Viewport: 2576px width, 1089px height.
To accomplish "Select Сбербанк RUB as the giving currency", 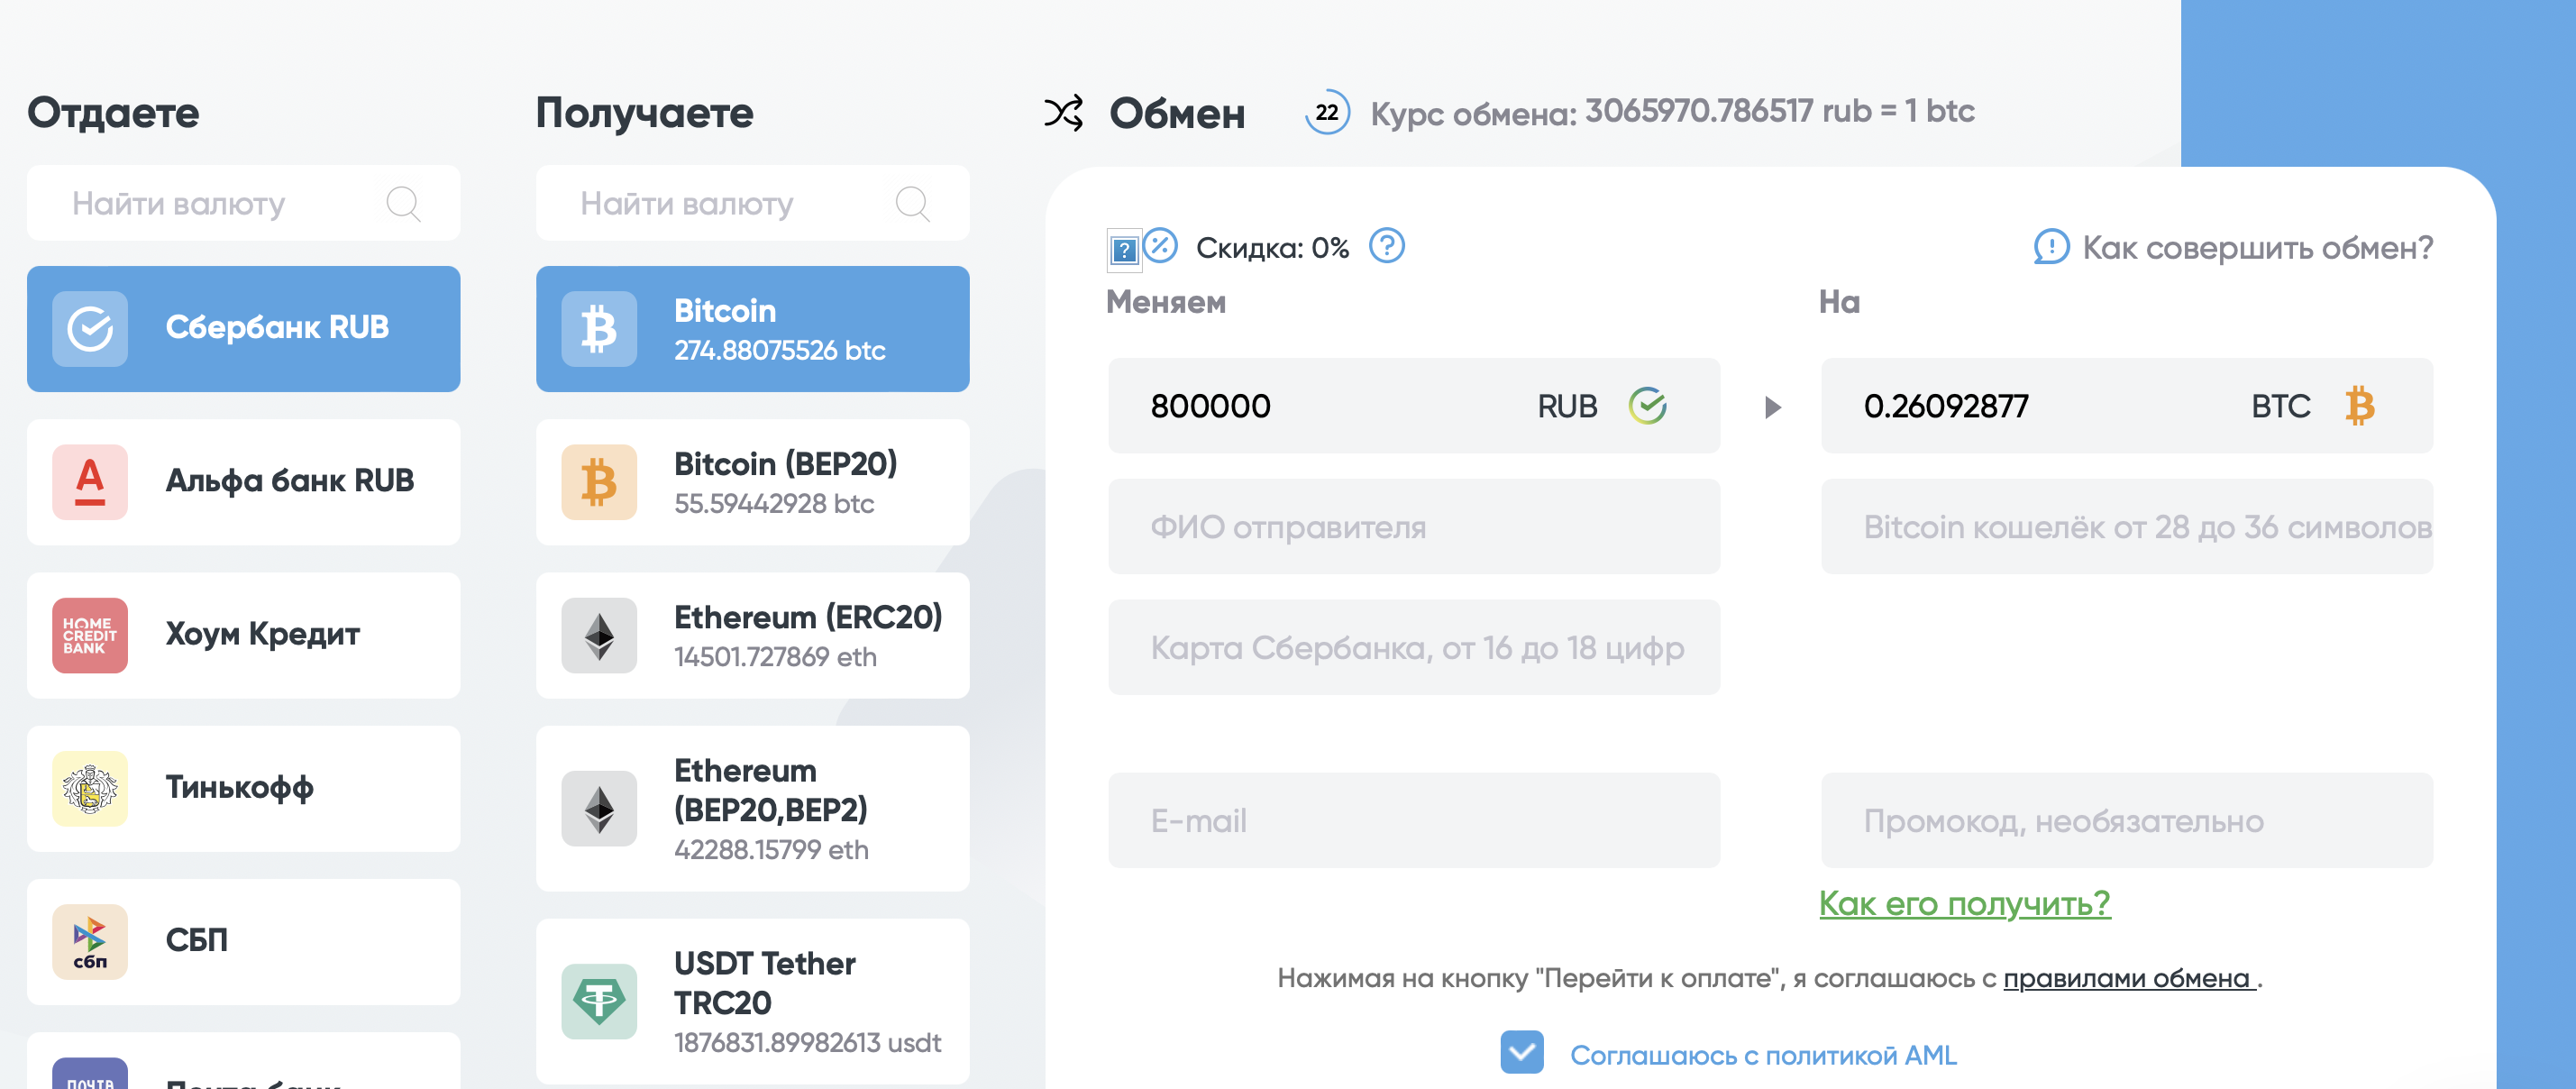I will (x=244, y=328).
